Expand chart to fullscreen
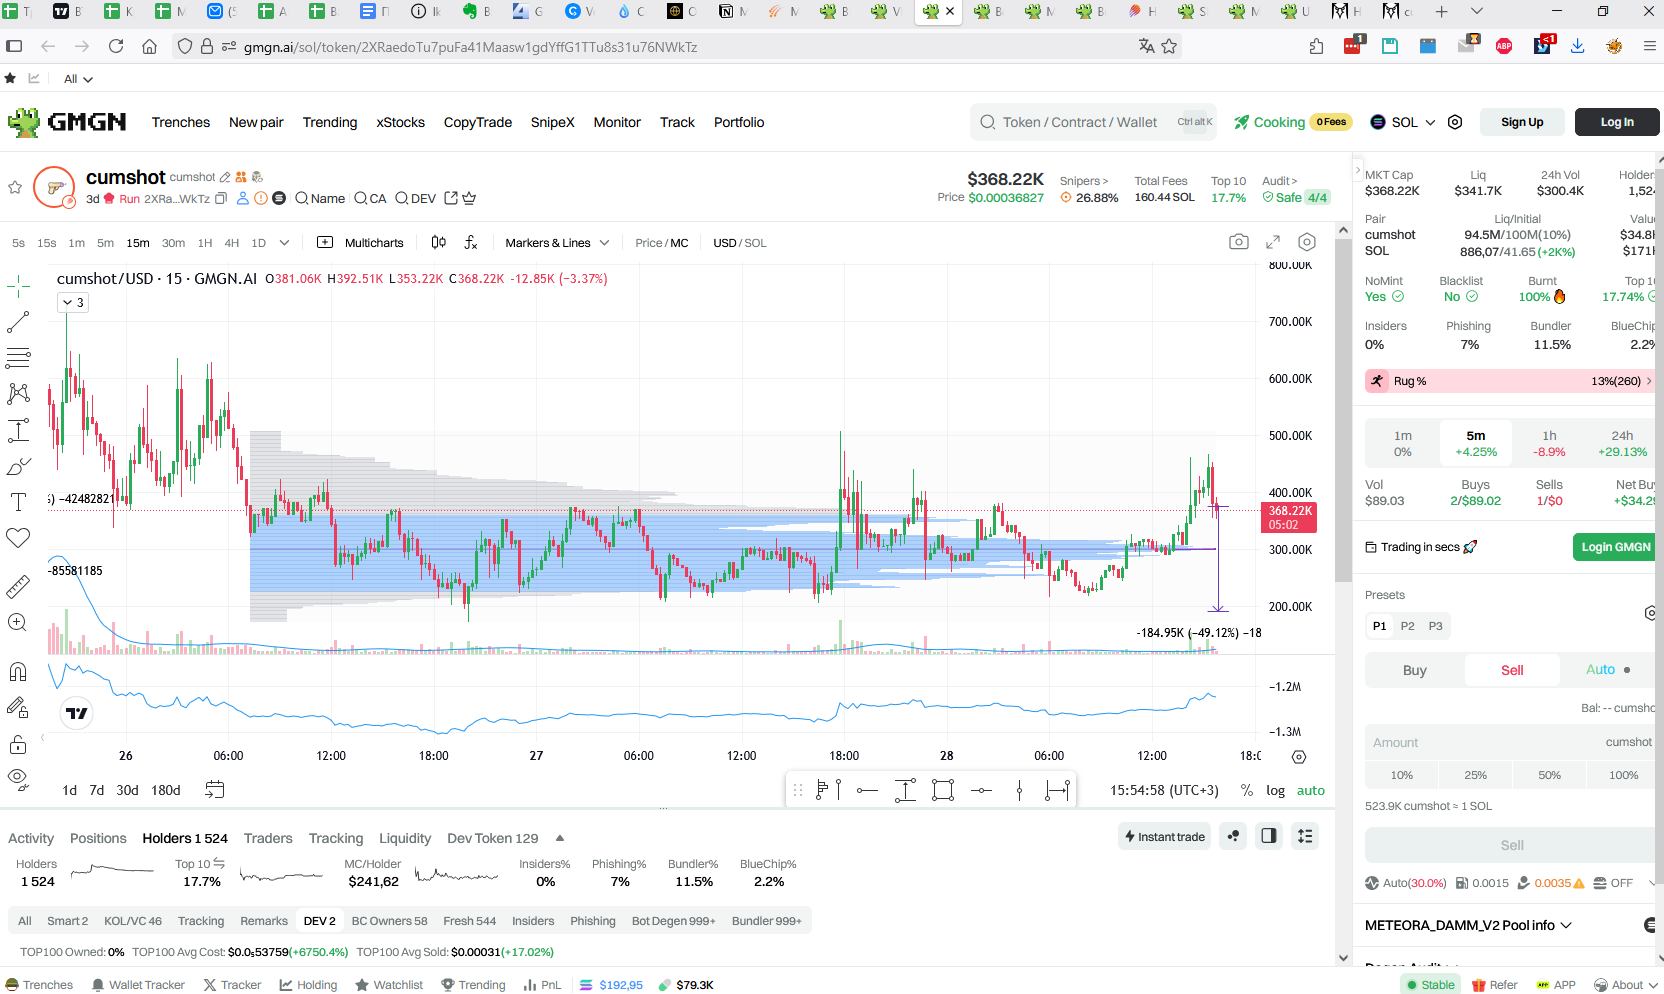 (1273, 242)
